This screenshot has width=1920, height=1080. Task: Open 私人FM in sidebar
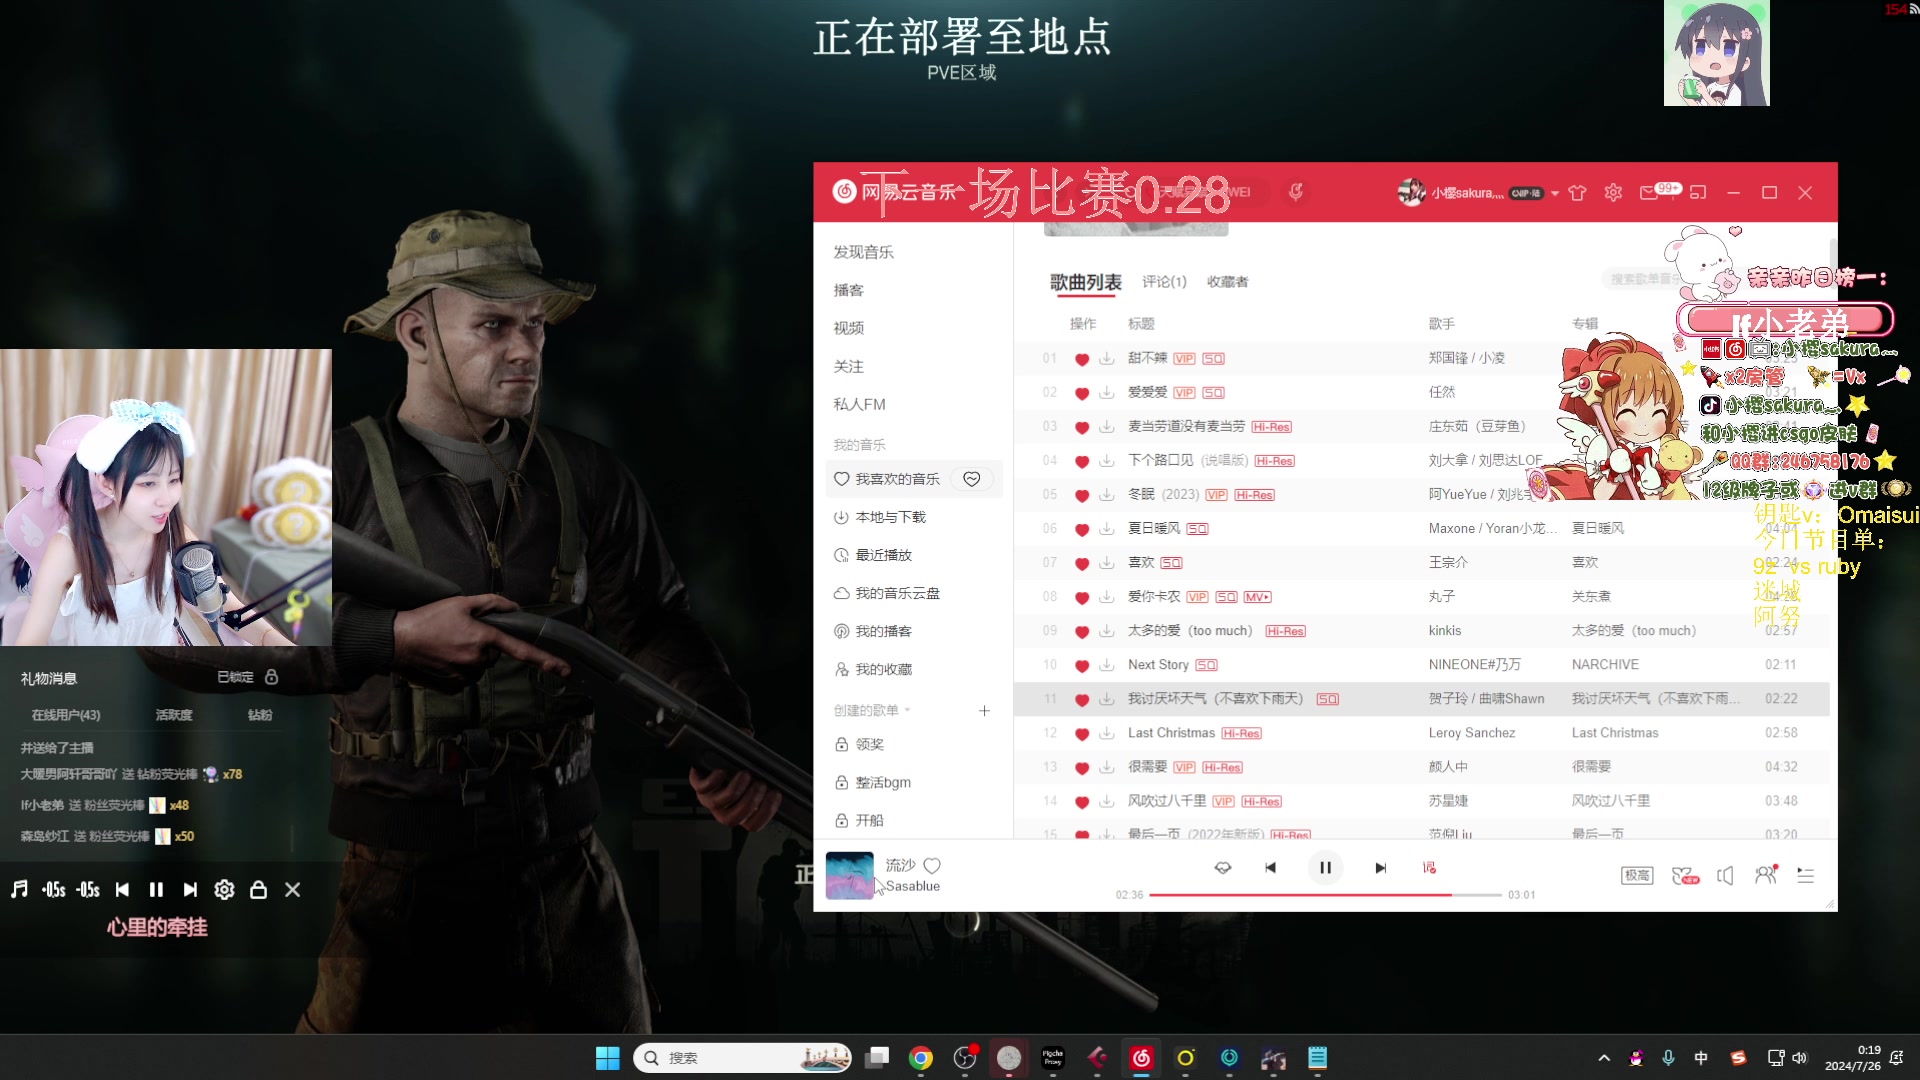point(859,405)
